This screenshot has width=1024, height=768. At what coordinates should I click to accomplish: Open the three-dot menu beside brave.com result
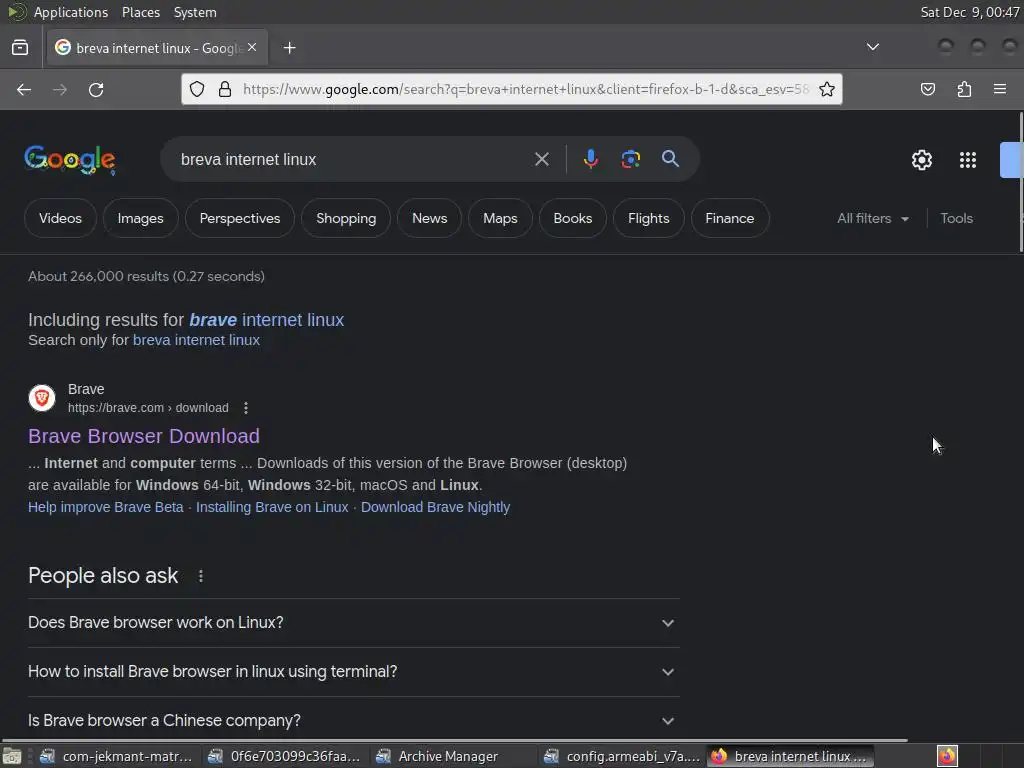point(246,408)
